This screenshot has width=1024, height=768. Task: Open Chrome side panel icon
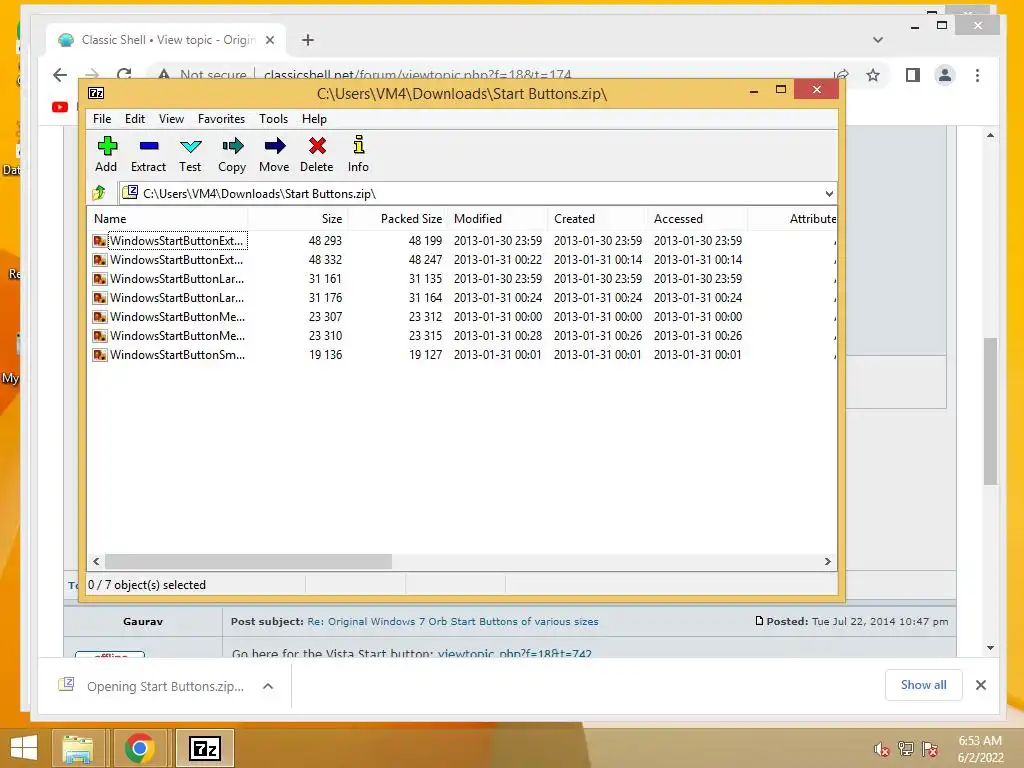912,75
